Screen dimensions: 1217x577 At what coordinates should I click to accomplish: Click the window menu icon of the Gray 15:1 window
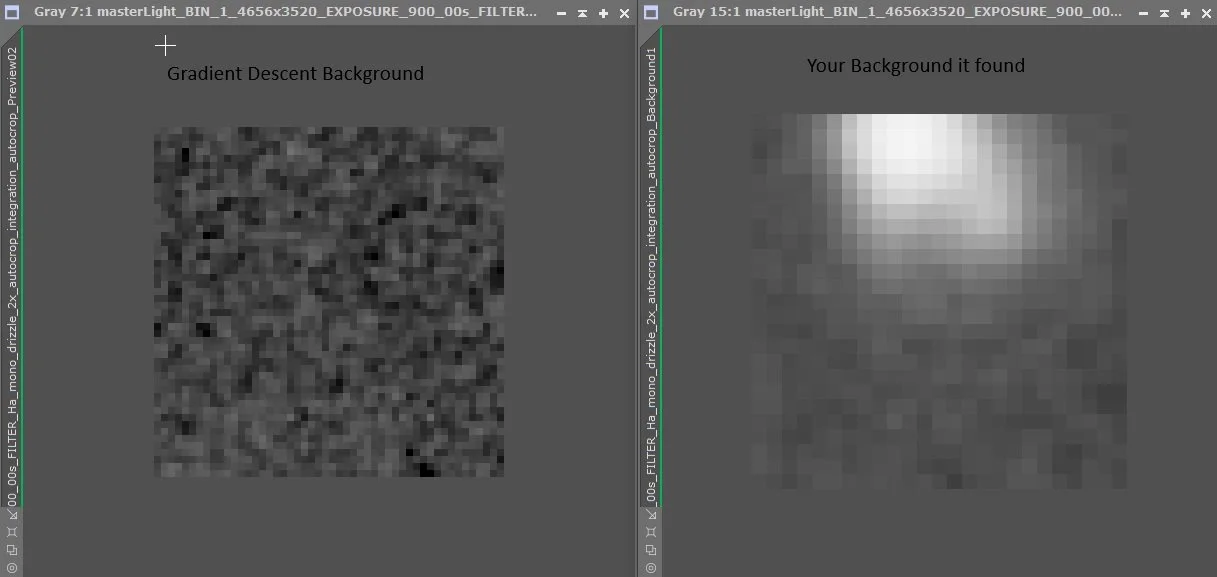coord(651,13)
